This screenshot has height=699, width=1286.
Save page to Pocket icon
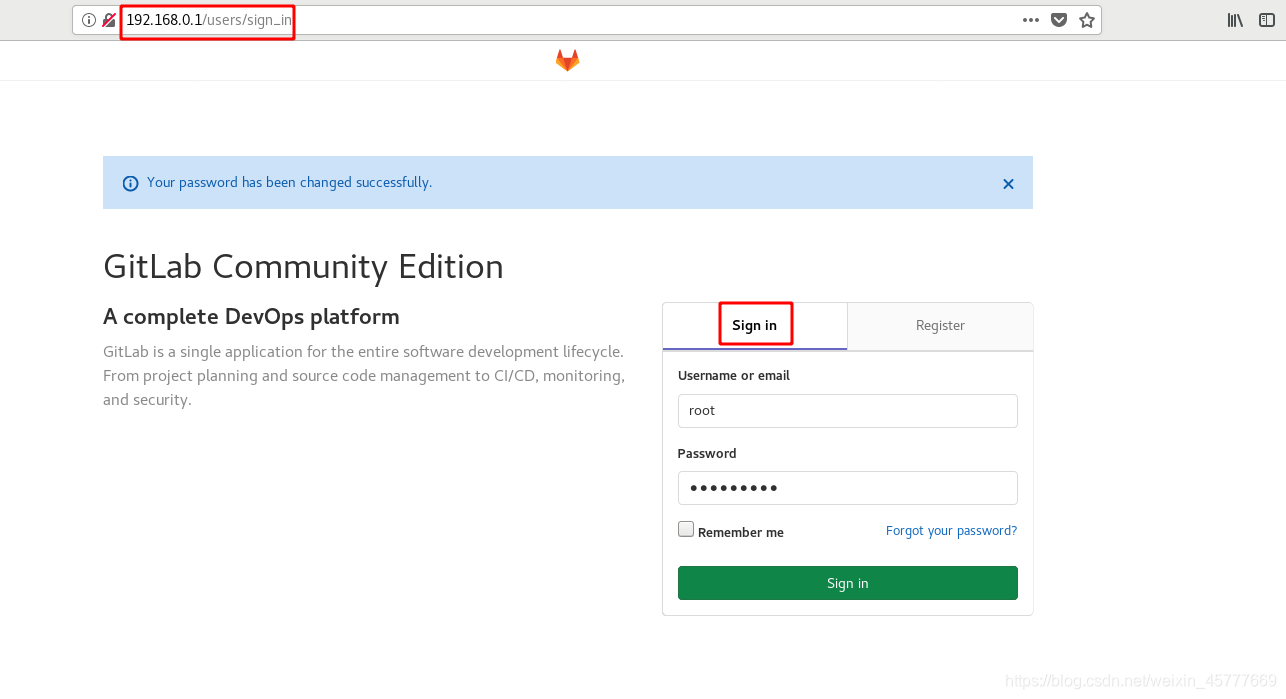click(1059, 20)
